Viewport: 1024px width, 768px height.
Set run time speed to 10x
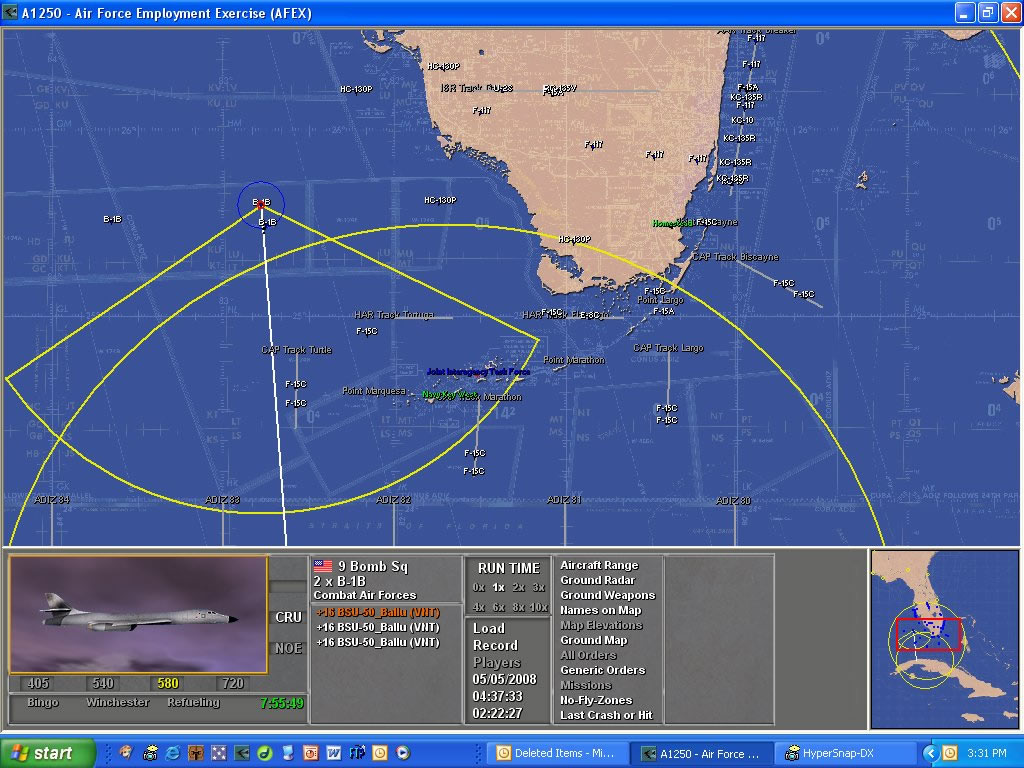[539, 608]
